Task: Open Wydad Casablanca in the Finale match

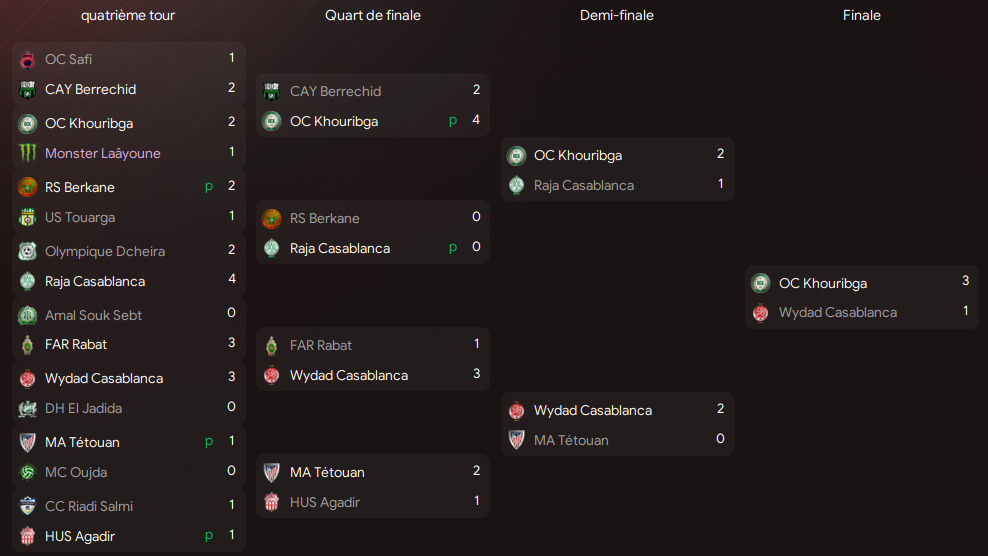Action: point(837,313)
